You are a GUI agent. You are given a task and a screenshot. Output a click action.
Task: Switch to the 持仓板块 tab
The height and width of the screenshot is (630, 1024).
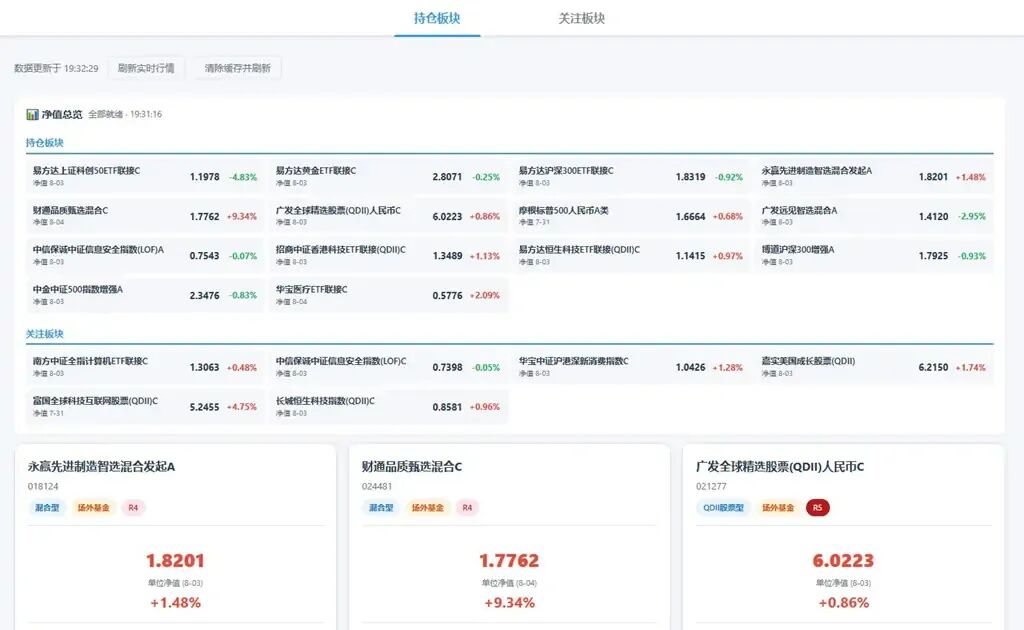(x=437, y=18)
